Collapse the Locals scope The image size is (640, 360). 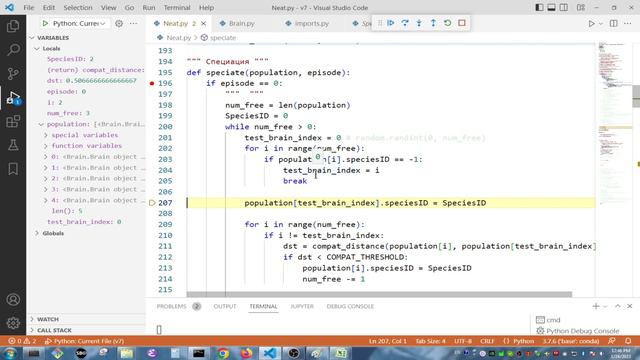51,48
